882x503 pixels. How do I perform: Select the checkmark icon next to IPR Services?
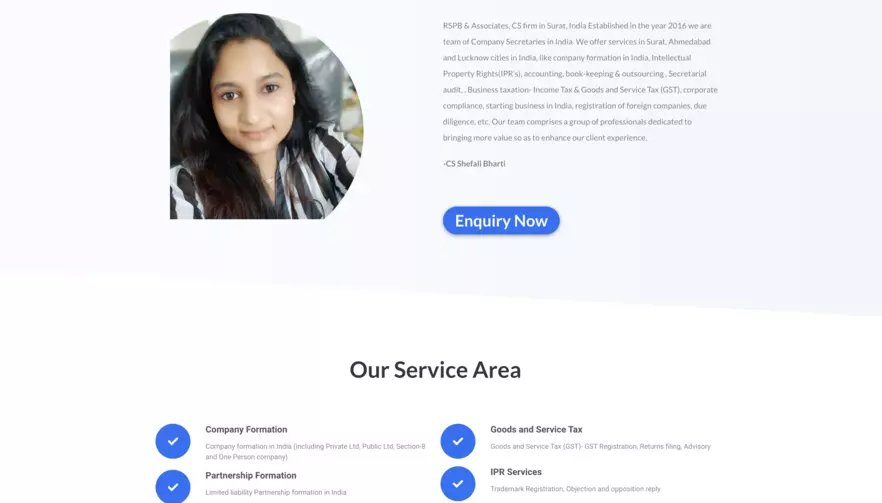pyautogui.click(x=458, y=483)
